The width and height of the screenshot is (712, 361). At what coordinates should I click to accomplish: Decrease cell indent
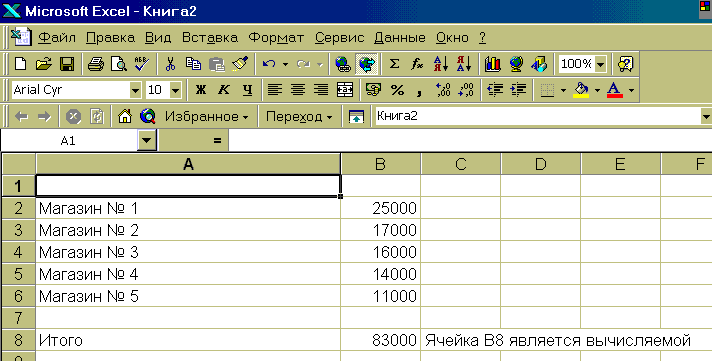[494, 90]
